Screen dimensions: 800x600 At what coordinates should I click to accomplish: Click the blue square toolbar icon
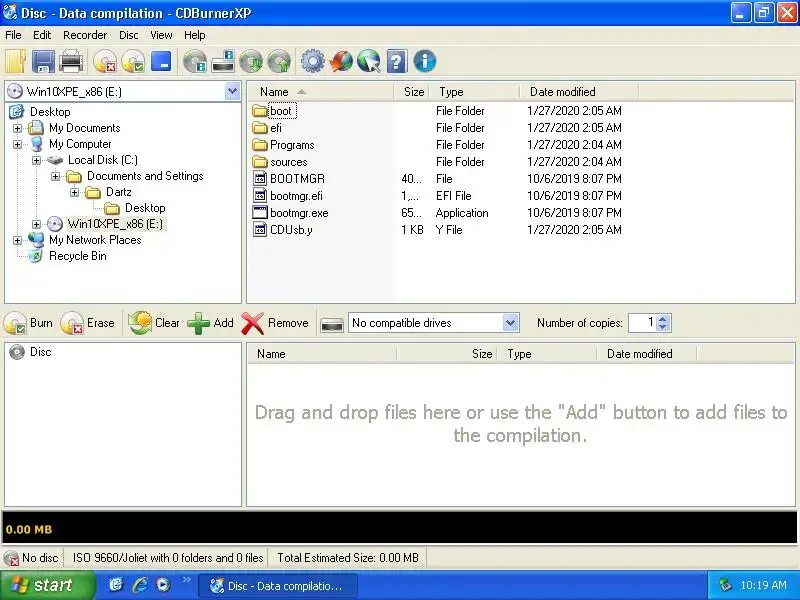[x=161, y=61]
